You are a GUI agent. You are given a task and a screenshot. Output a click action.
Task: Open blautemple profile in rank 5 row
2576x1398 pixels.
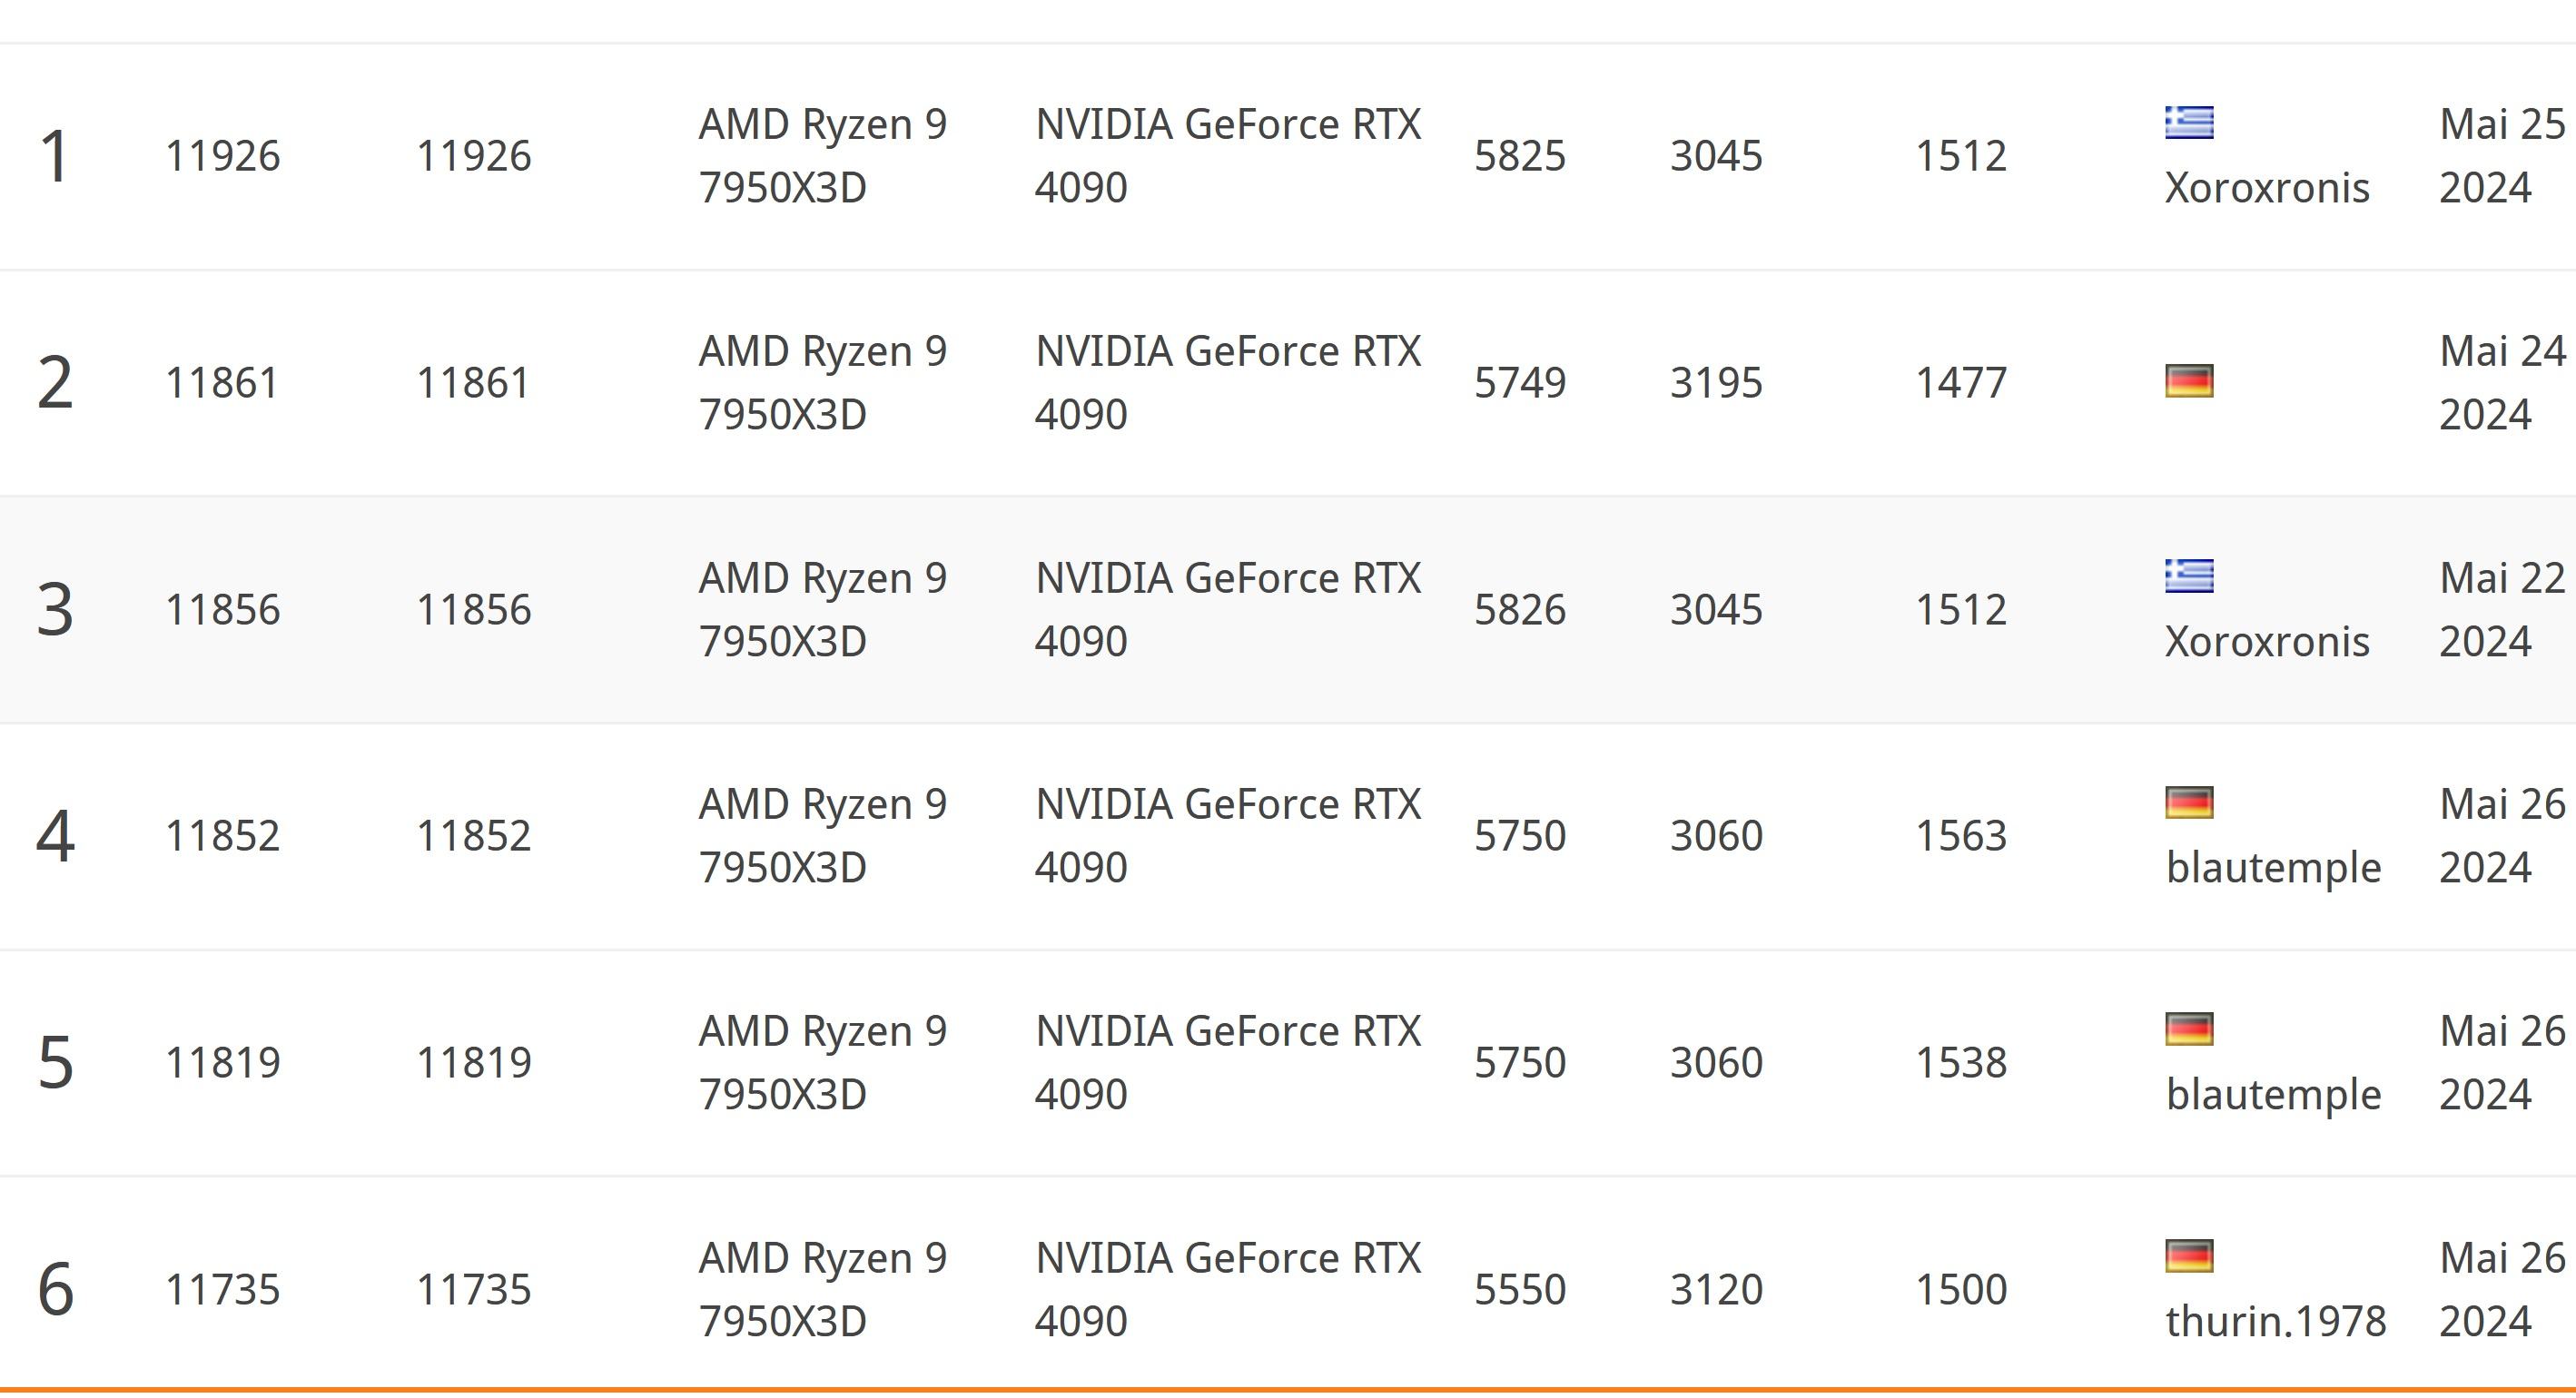[x=2273, y=1094]
